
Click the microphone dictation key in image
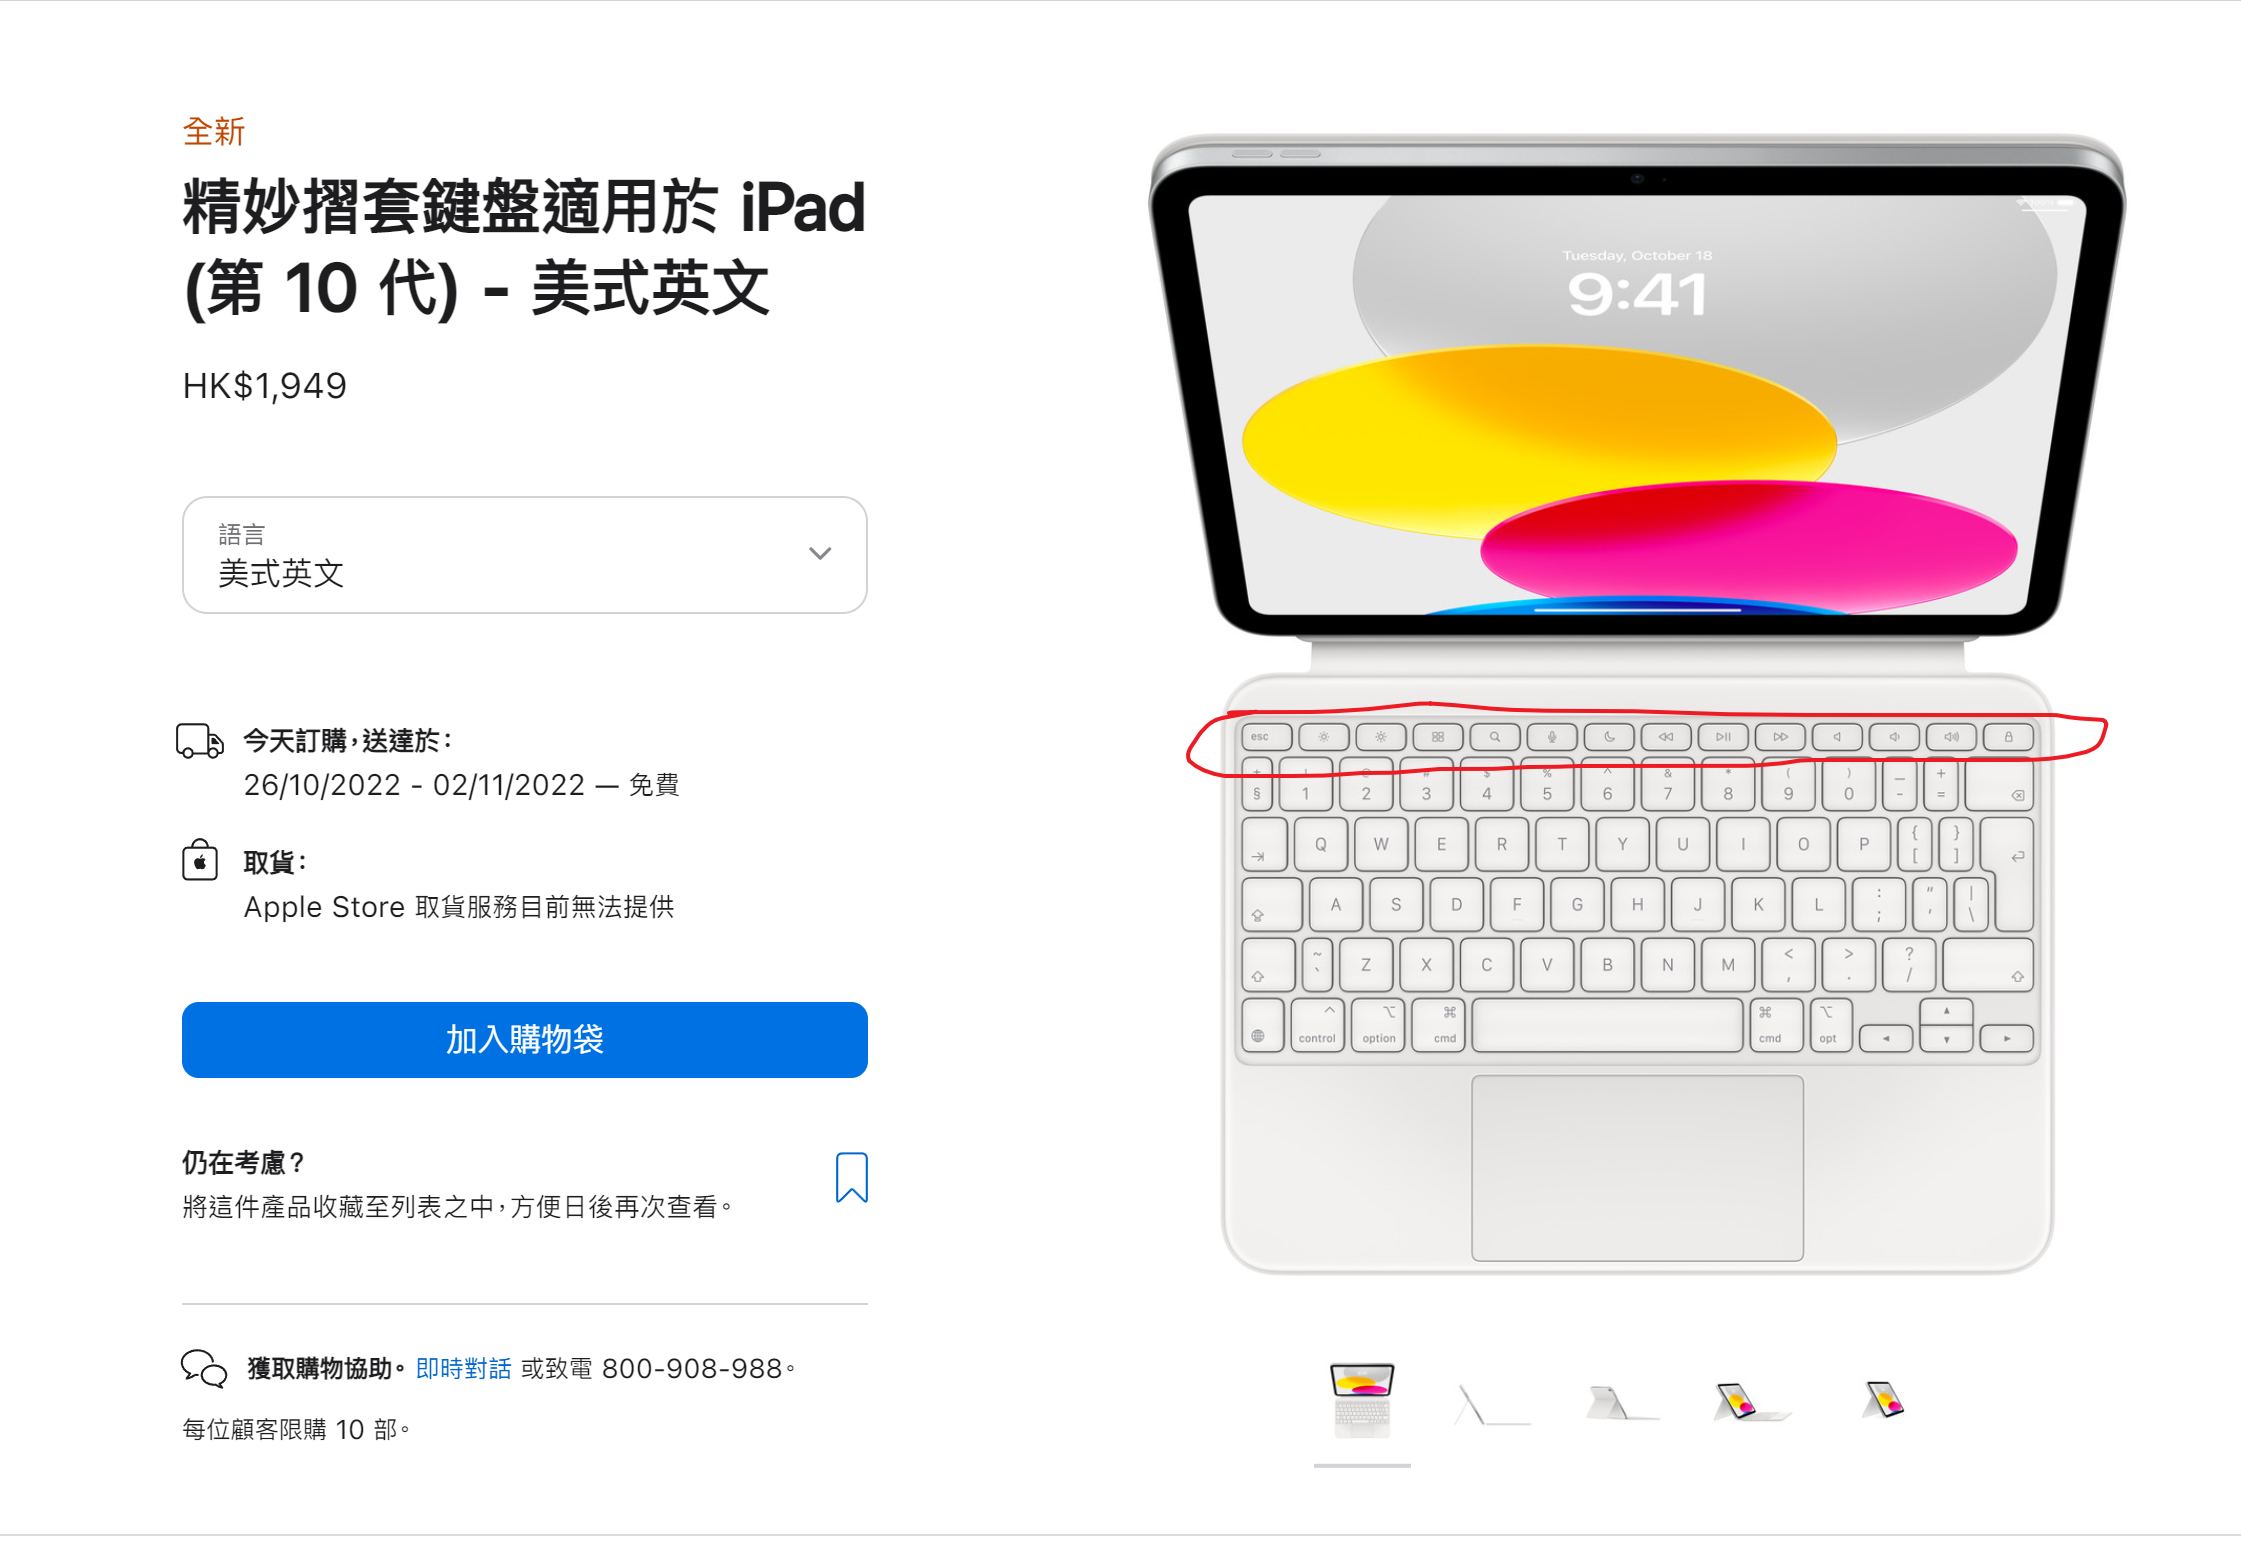pyautogui.click(x=1551, y=737)
